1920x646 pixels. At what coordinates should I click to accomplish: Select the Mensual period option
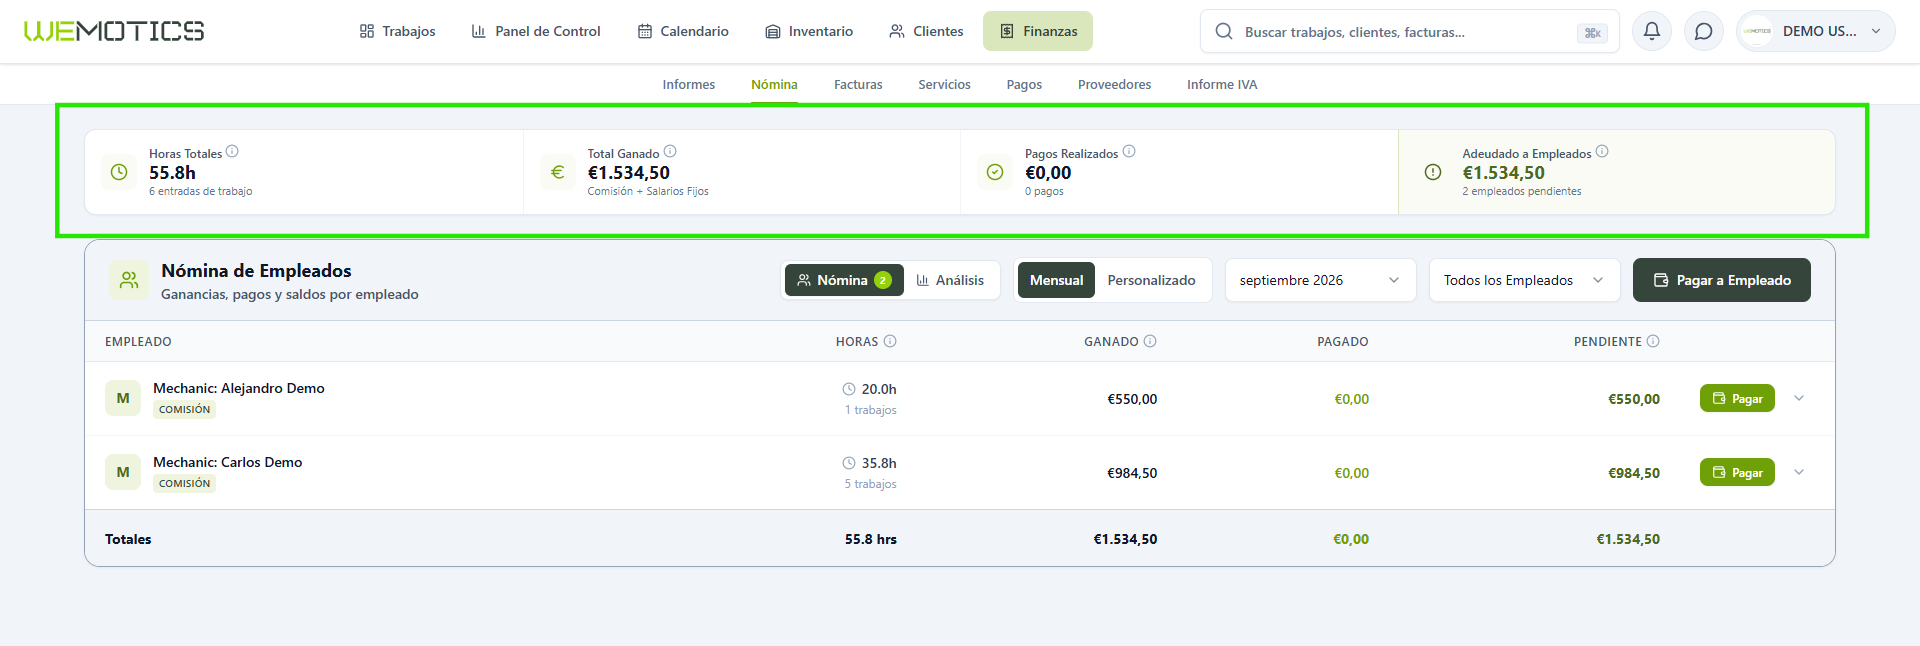click(1056, 280)
